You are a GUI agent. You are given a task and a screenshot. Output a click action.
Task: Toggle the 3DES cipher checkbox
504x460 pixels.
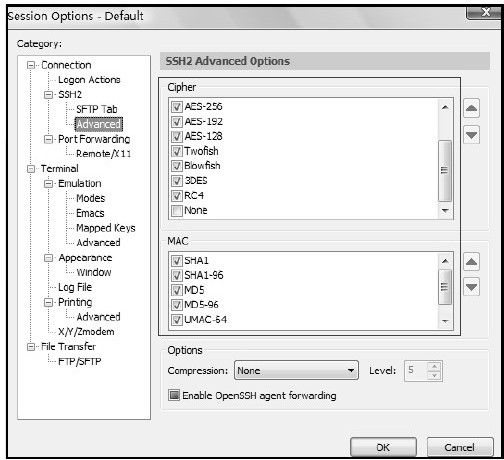[x=177, y=181]
